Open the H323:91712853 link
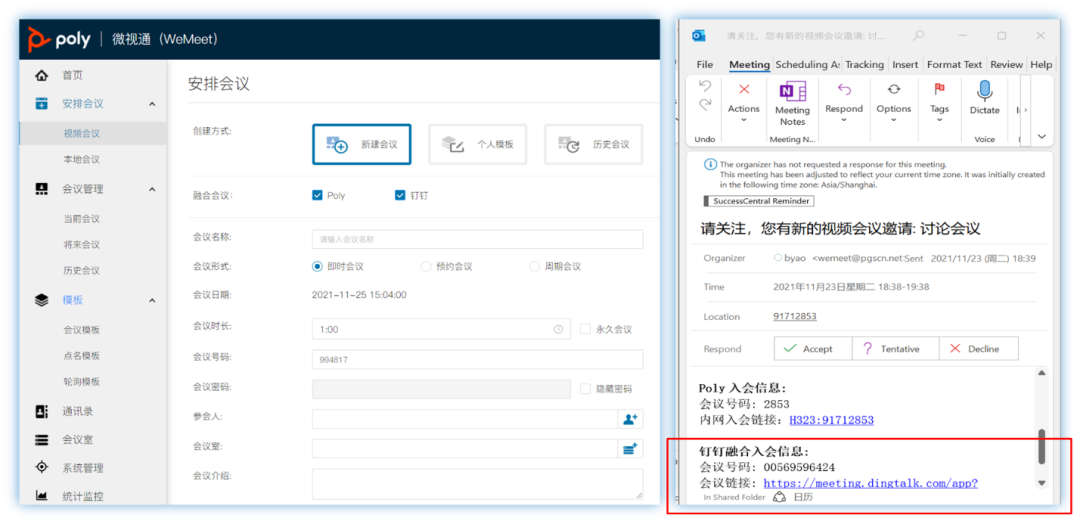This screenshot has height=524, width=1080. pos(831,419)
